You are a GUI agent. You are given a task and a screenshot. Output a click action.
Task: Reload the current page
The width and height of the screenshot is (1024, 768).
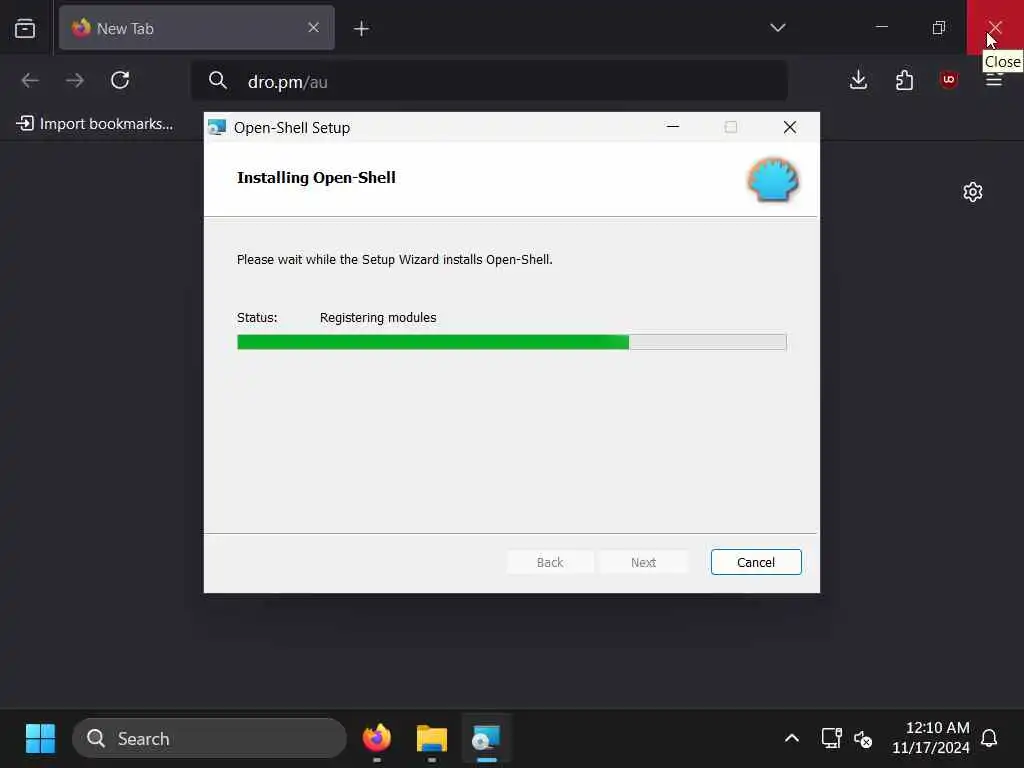[120, 80]
